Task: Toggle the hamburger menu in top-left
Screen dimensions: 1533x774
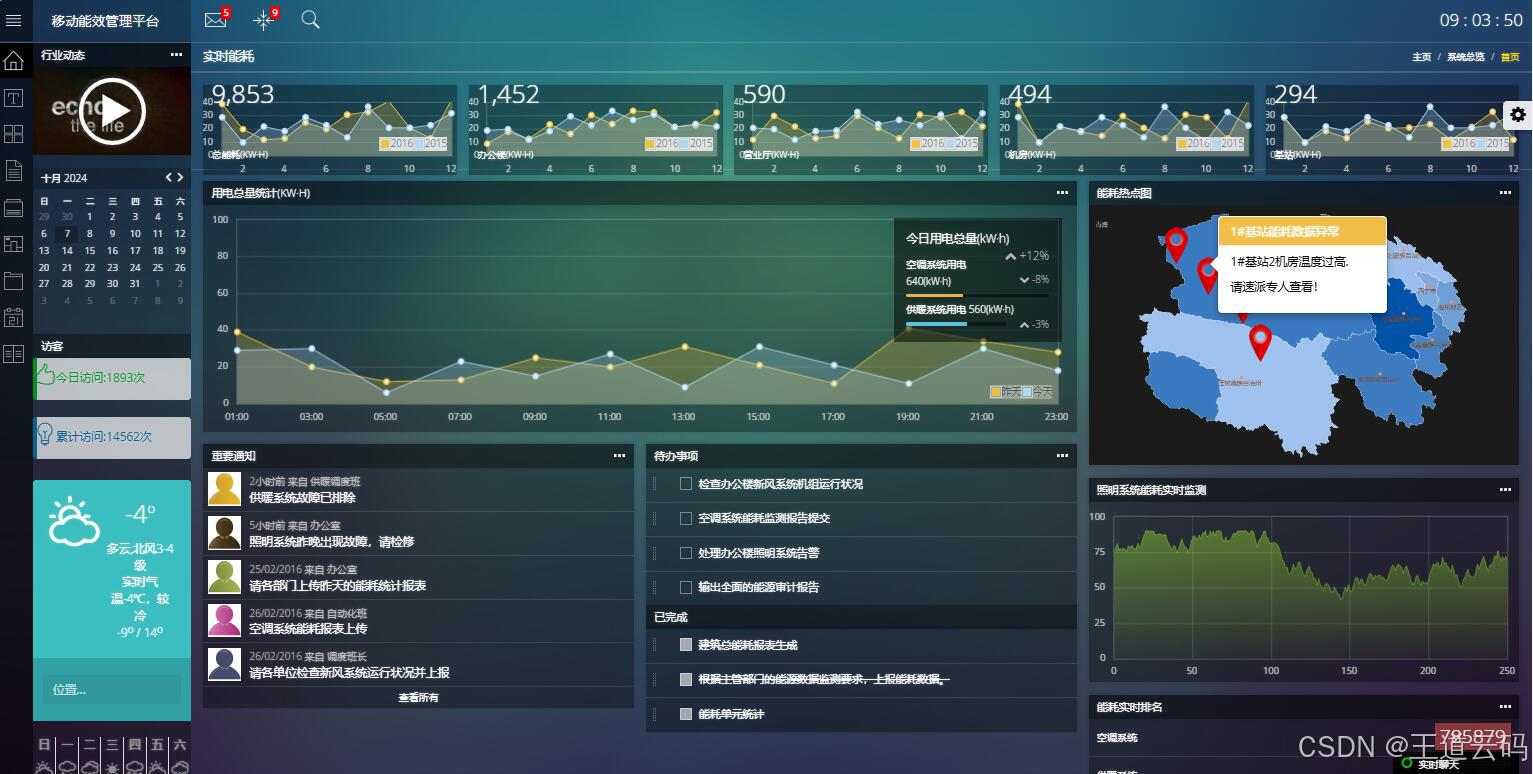Action: tap(14, 20)
